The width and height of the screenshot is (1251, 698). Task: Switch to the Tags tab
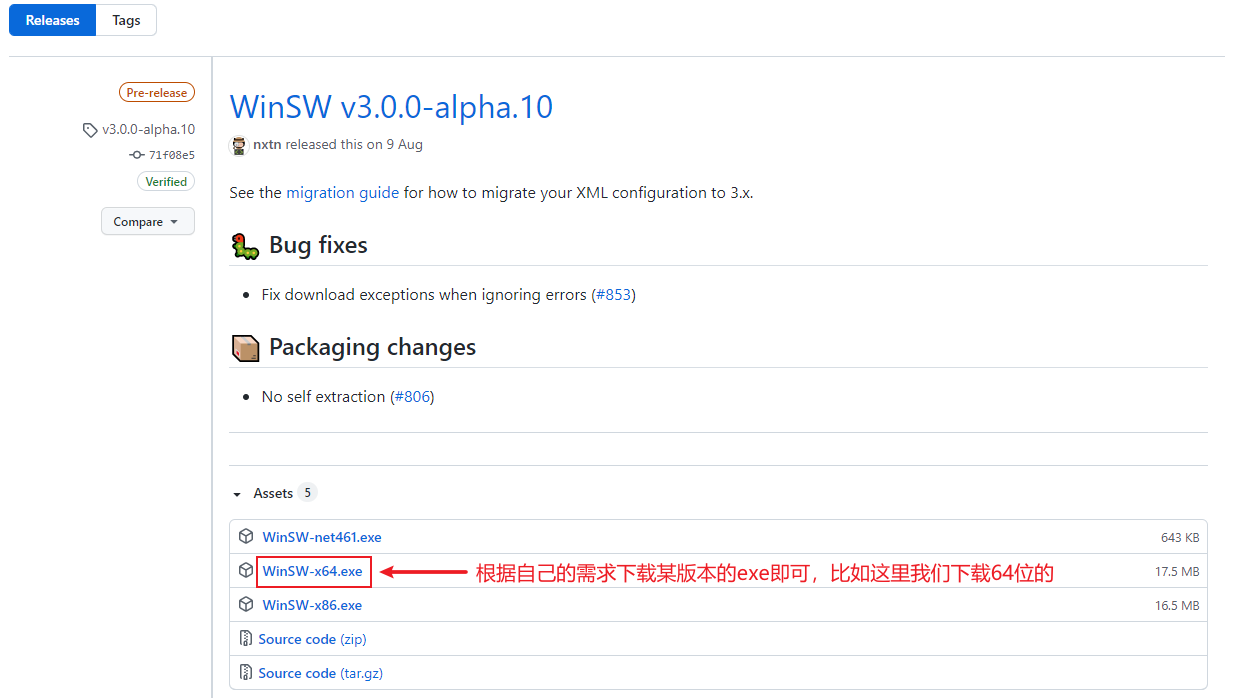126,20
